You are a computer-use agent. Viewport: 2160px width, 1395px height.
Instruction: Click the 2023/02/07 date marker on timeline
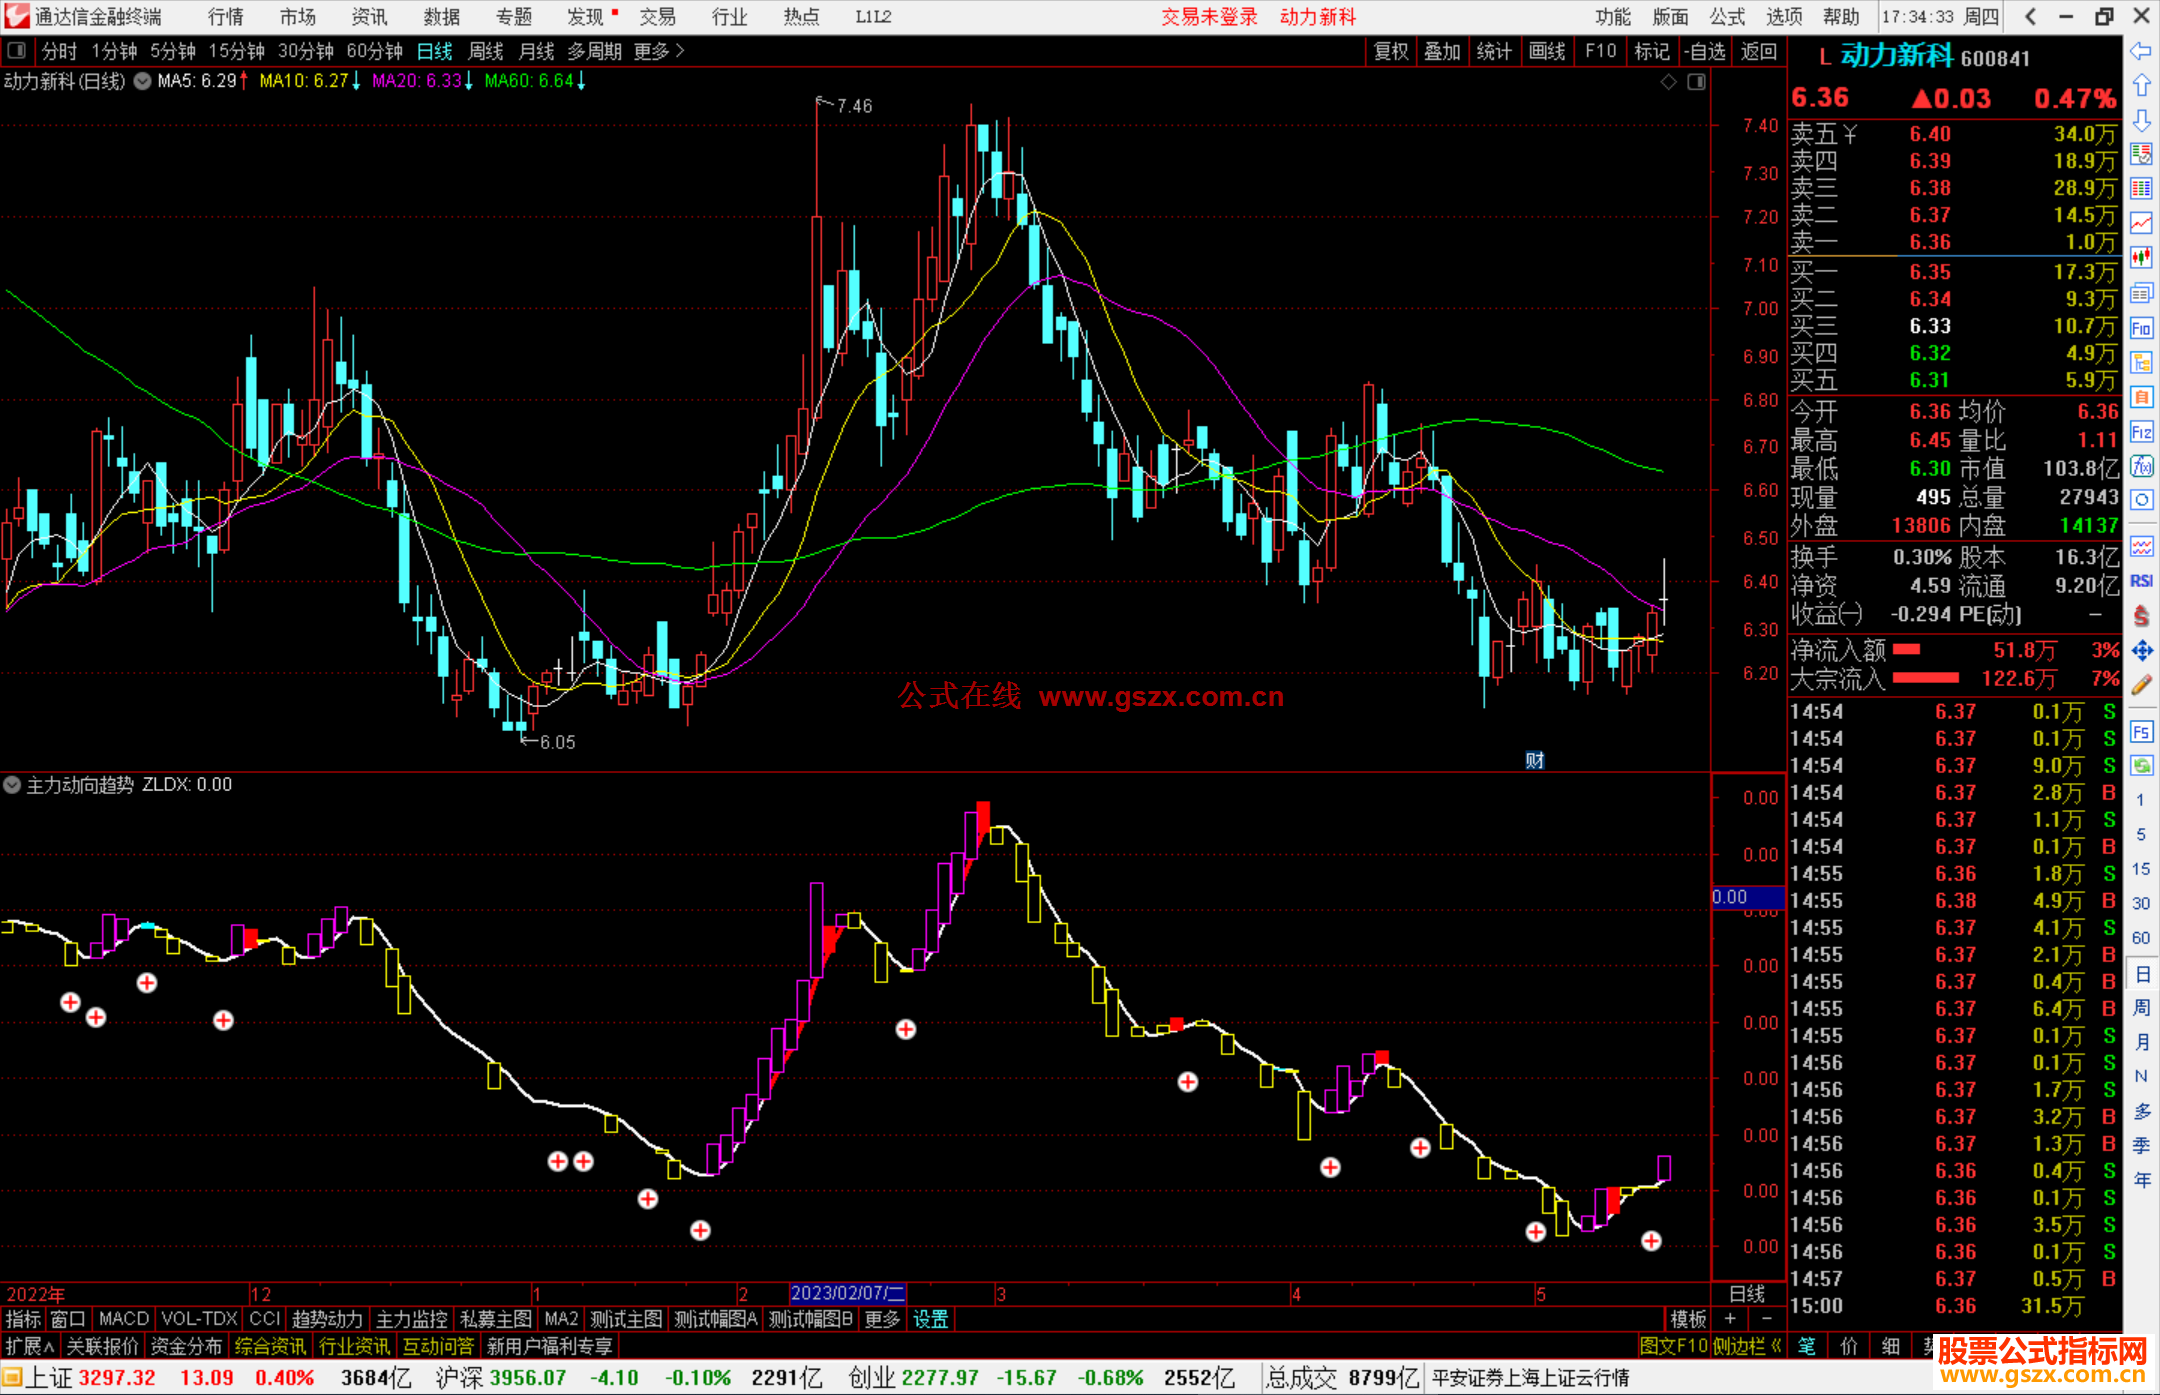click(x=847, y=1293)
